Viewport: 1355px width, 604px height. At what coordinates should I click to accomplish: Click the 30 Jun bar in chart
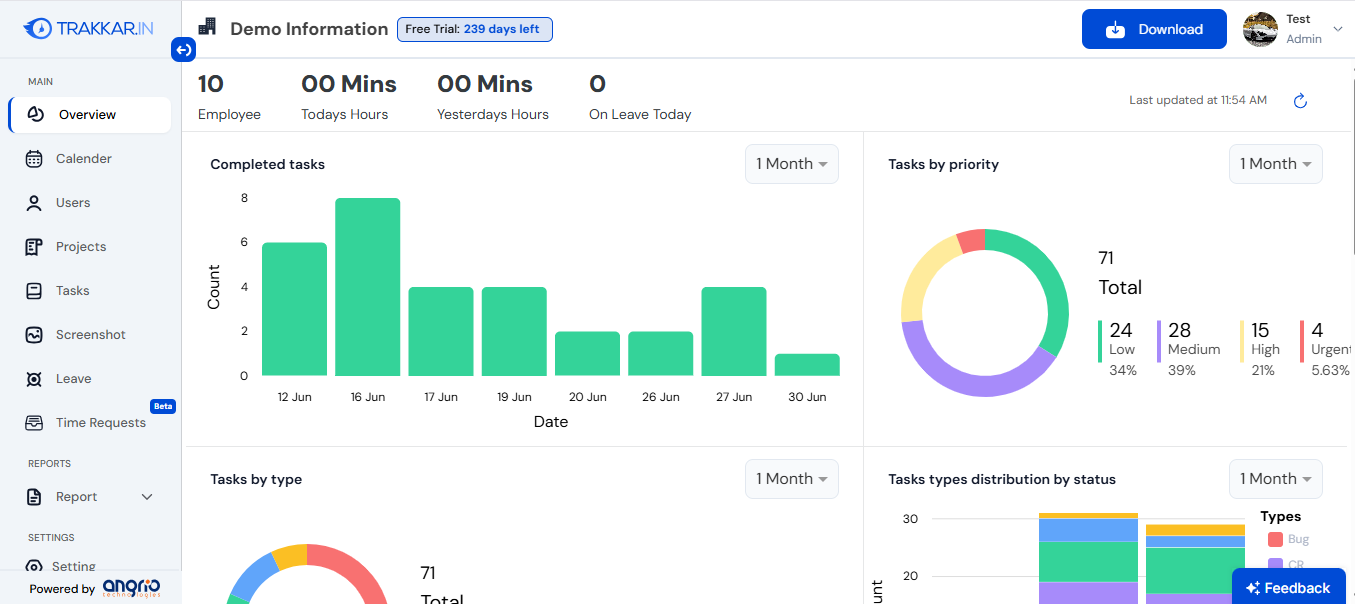[807, 365]
